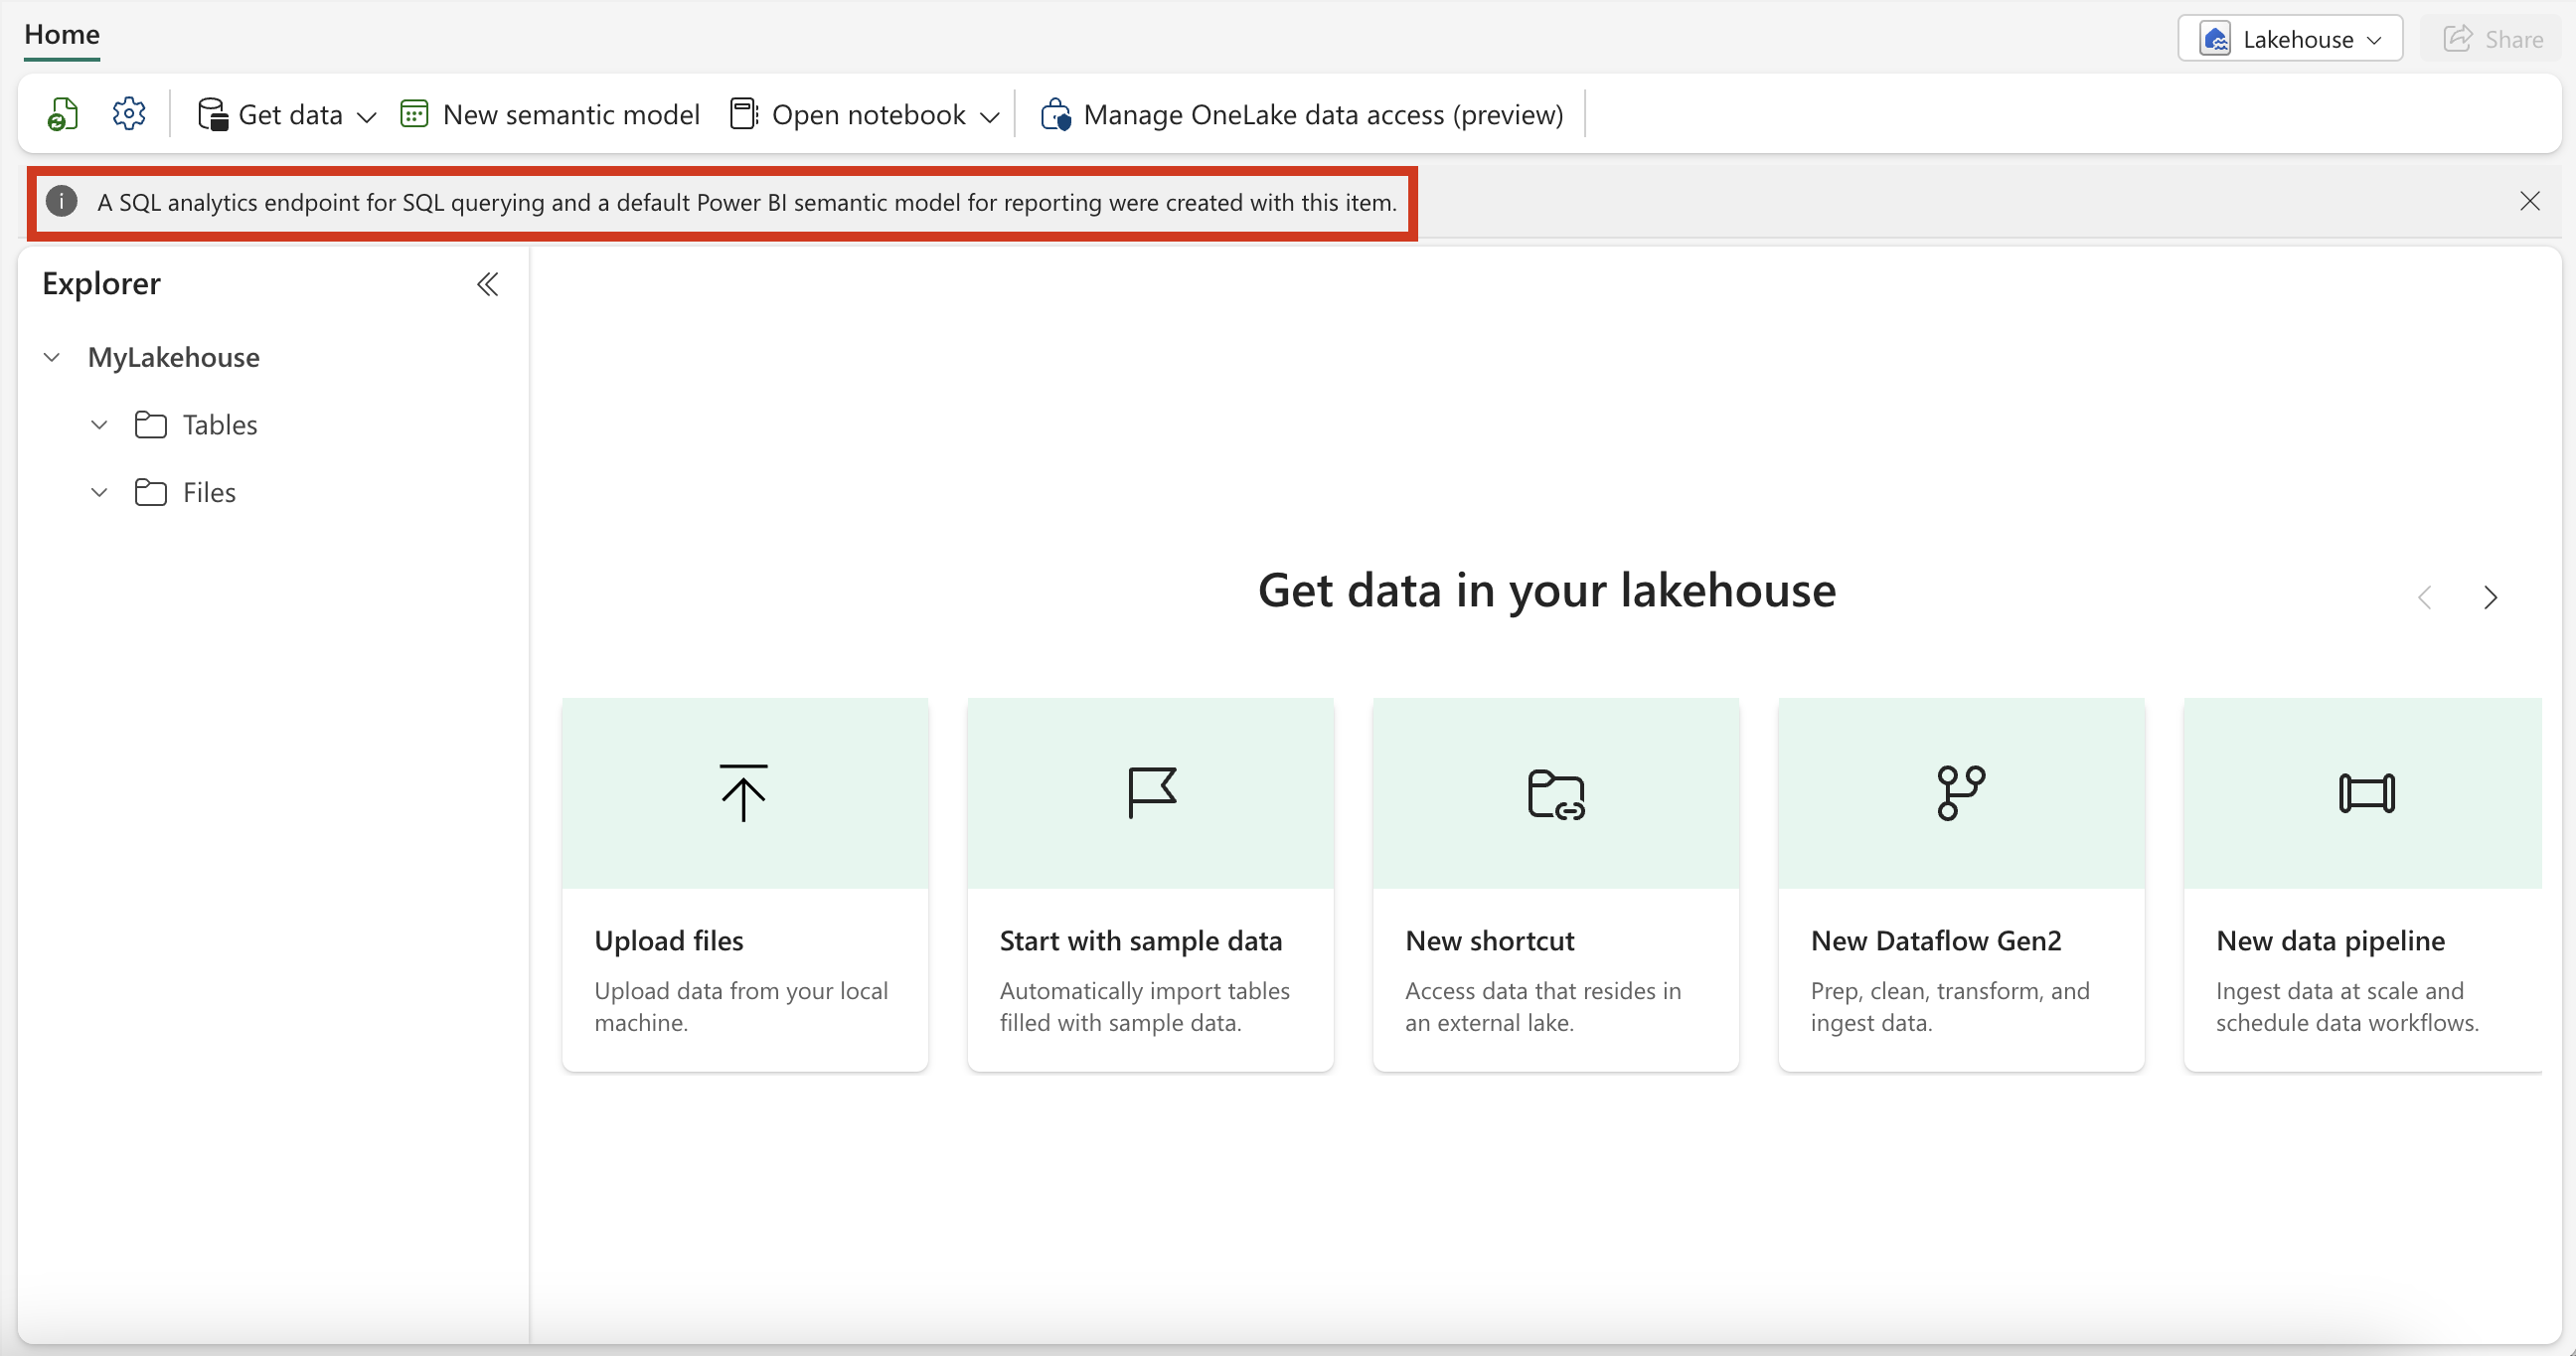Collapse the Tables folder chevron
The image size is (2576, 1356).
click(x=99, y=424)
